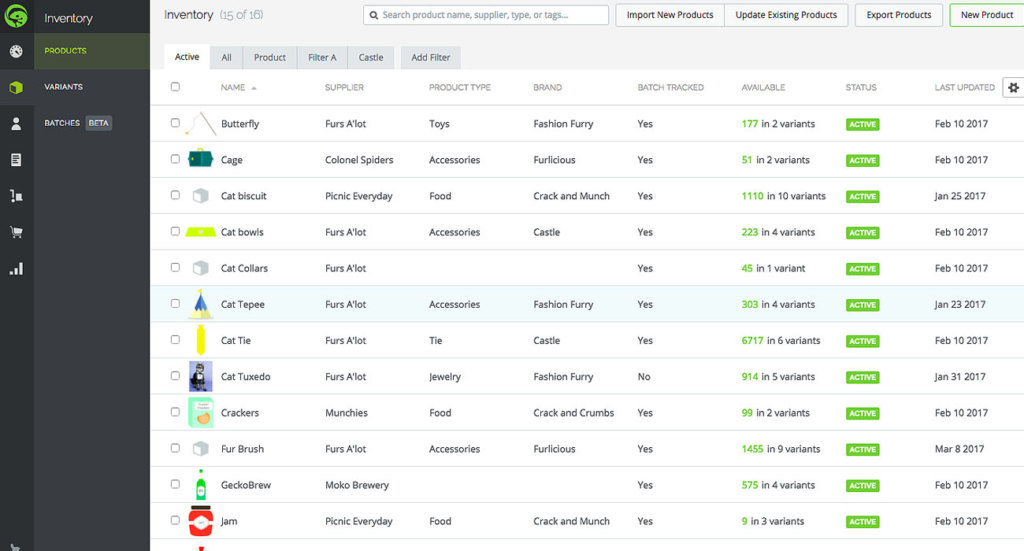The image size is (1024, 551).
Task: Click the Cat biscuit placeholder box icon
Action: coord(200,195)
